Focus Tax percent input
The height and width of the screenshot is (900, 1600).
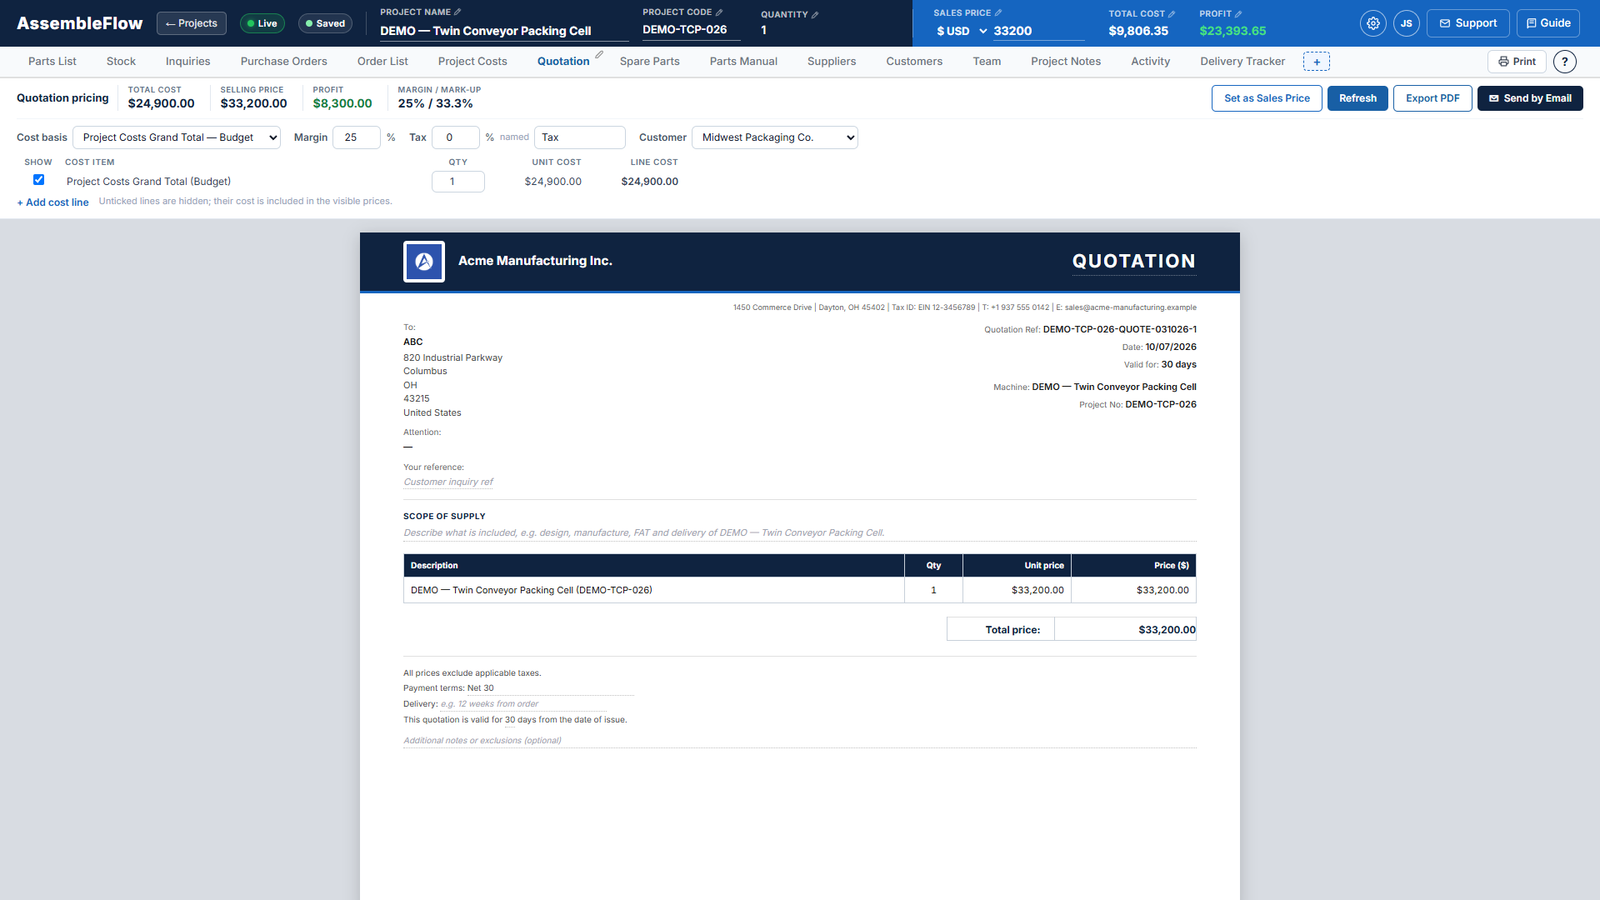coord(455,138)
